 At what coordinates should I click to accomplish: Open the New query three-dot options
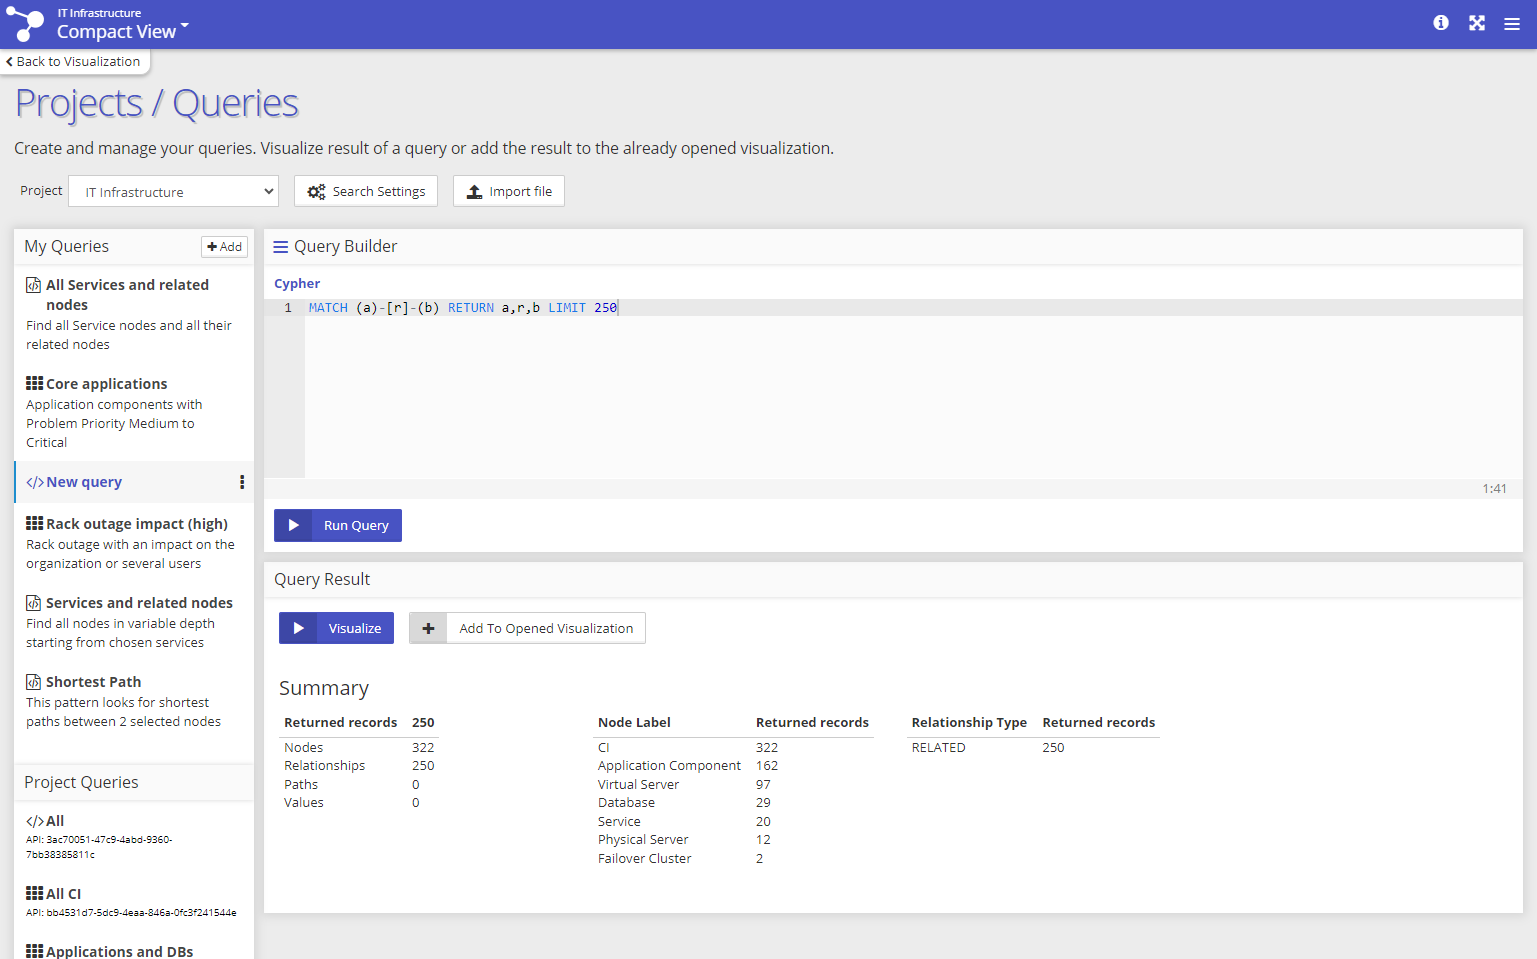[242, 482]
